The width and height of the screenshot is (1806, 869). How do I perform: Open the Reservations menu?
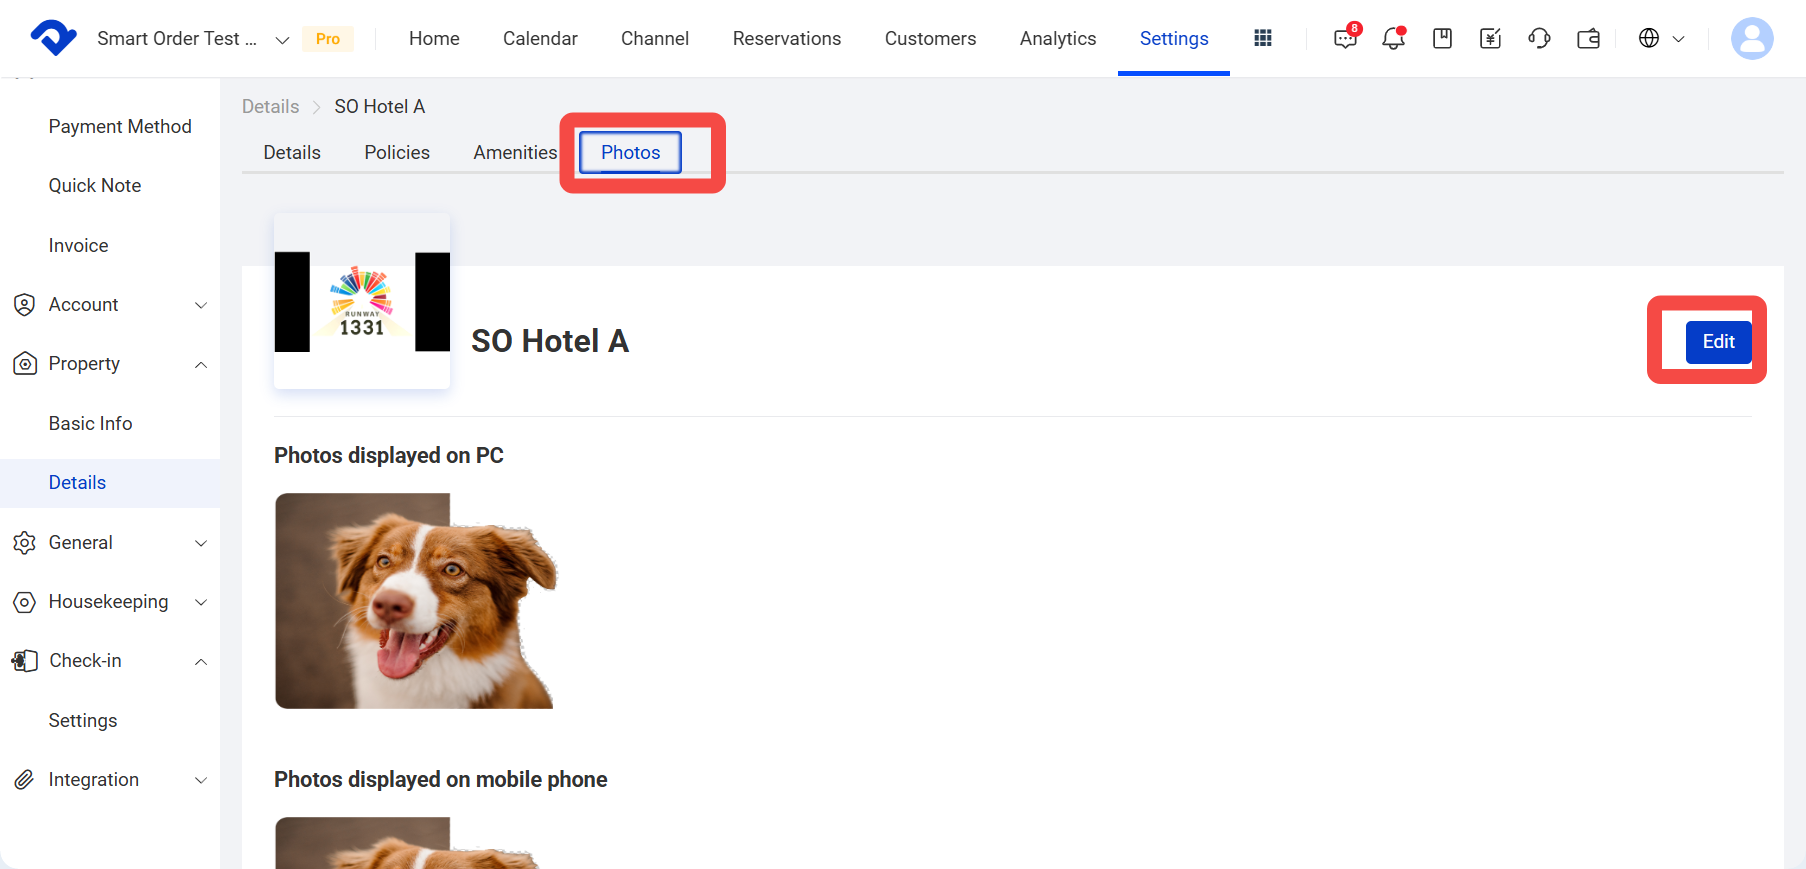click(x=787, y=38)
